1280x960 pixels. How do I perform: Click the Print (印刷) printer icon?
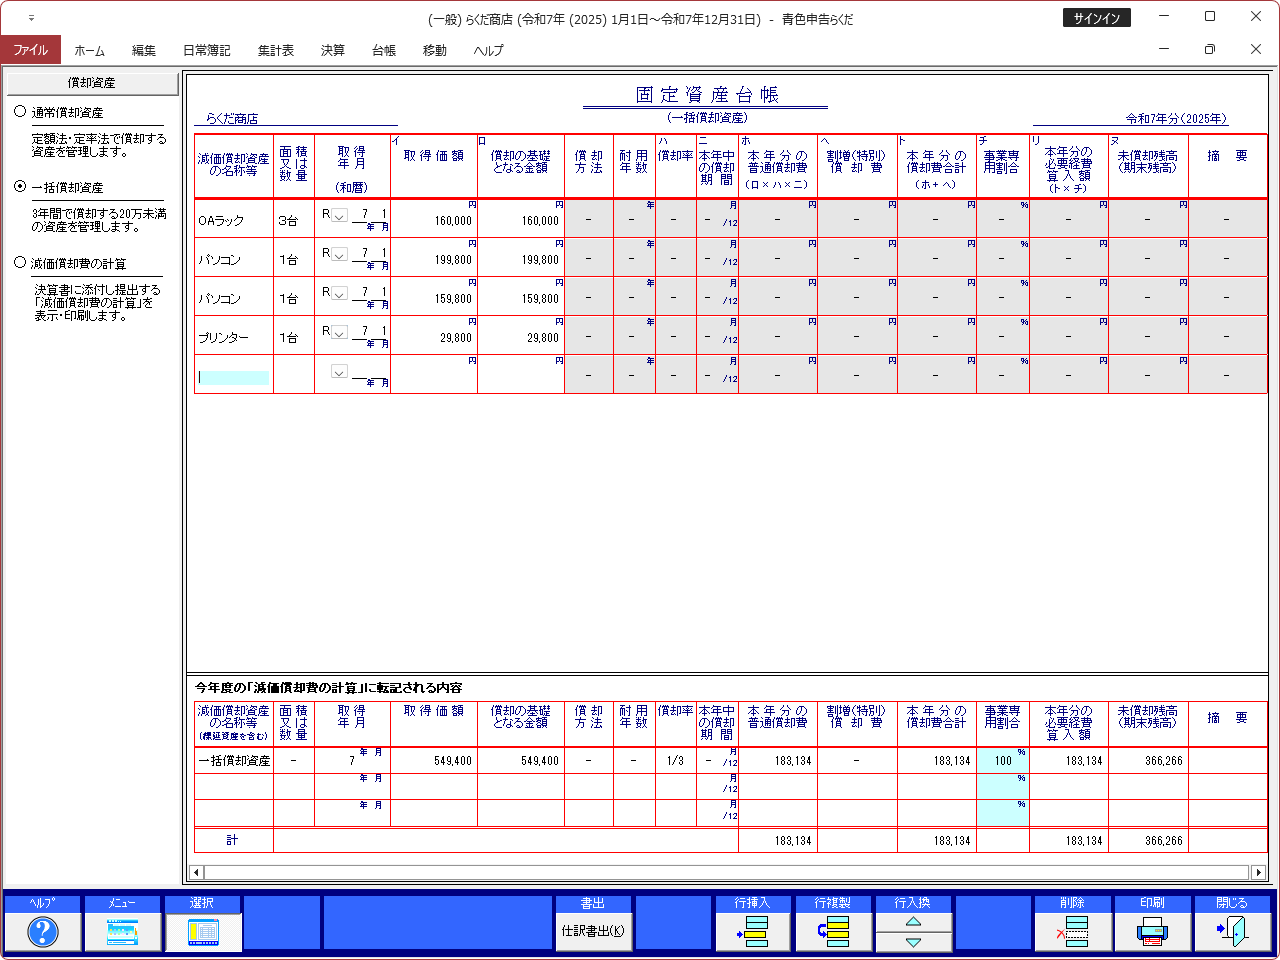click(1152, 932)
